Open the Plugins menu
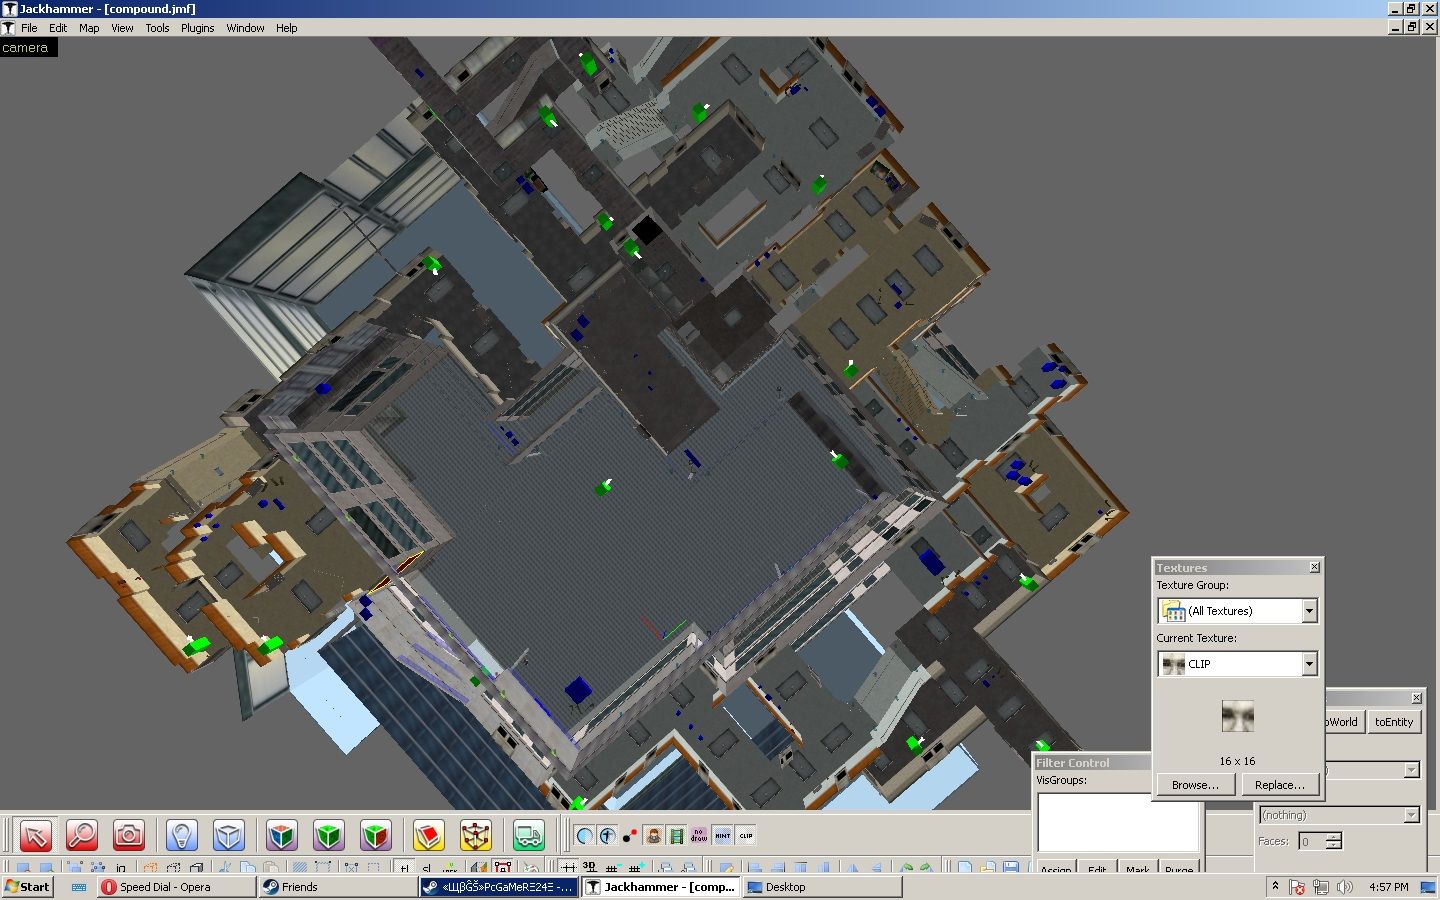 (x=197, y=28)
